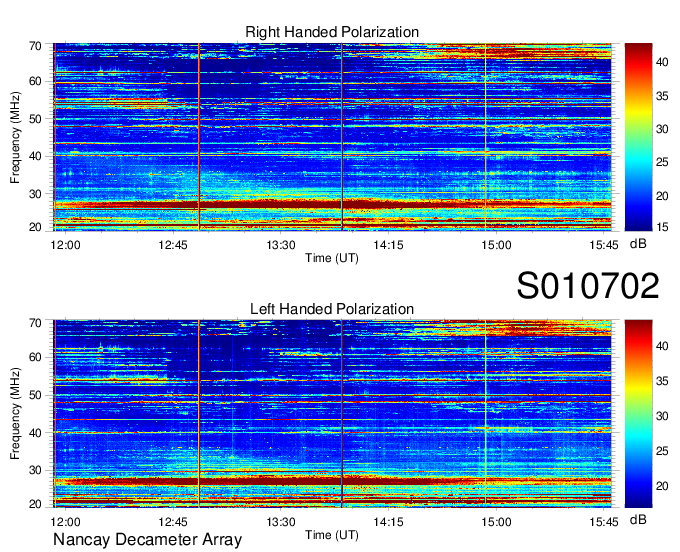680x552 pixels.
Task: Click 14:15 tick under Left Handed plot
Action: click(389, 522)
